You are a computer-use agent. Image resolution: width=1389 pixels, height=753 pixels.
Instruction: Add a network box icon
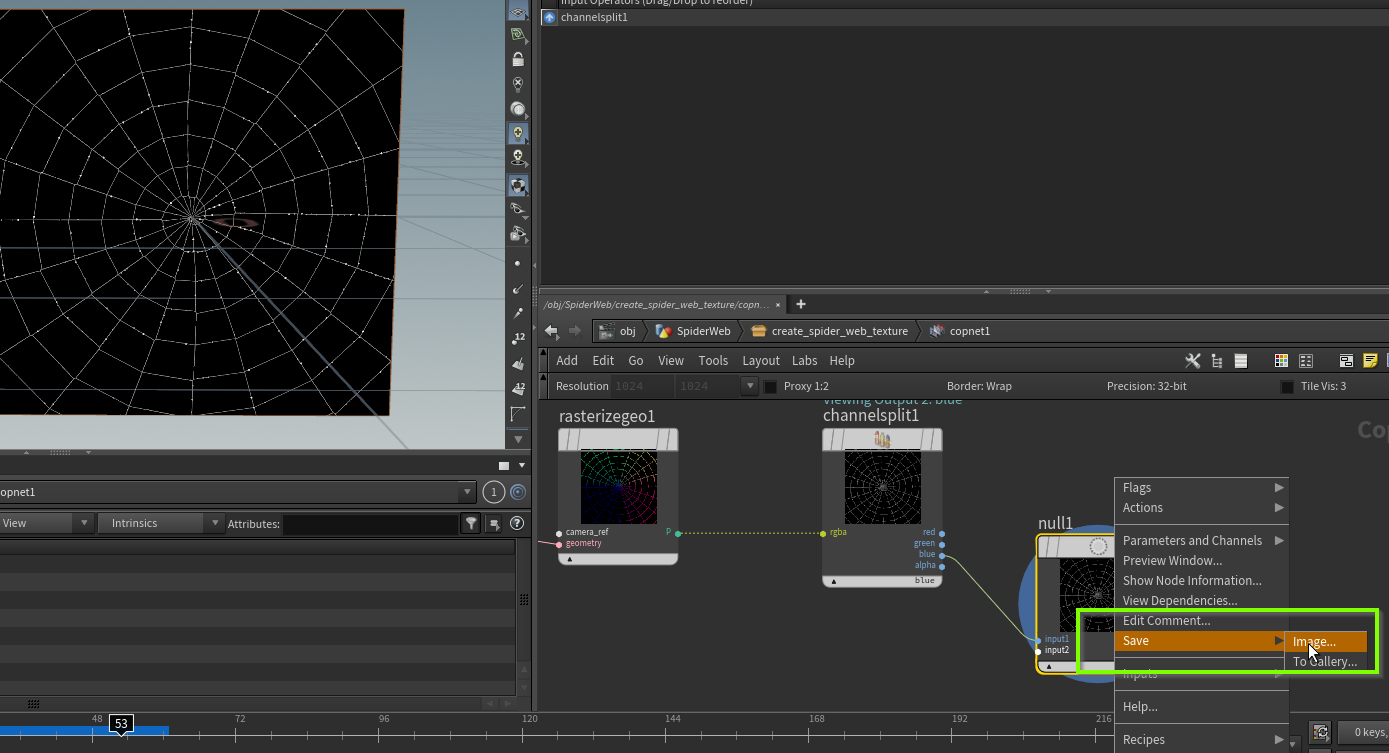click(x=1346, y=361)
